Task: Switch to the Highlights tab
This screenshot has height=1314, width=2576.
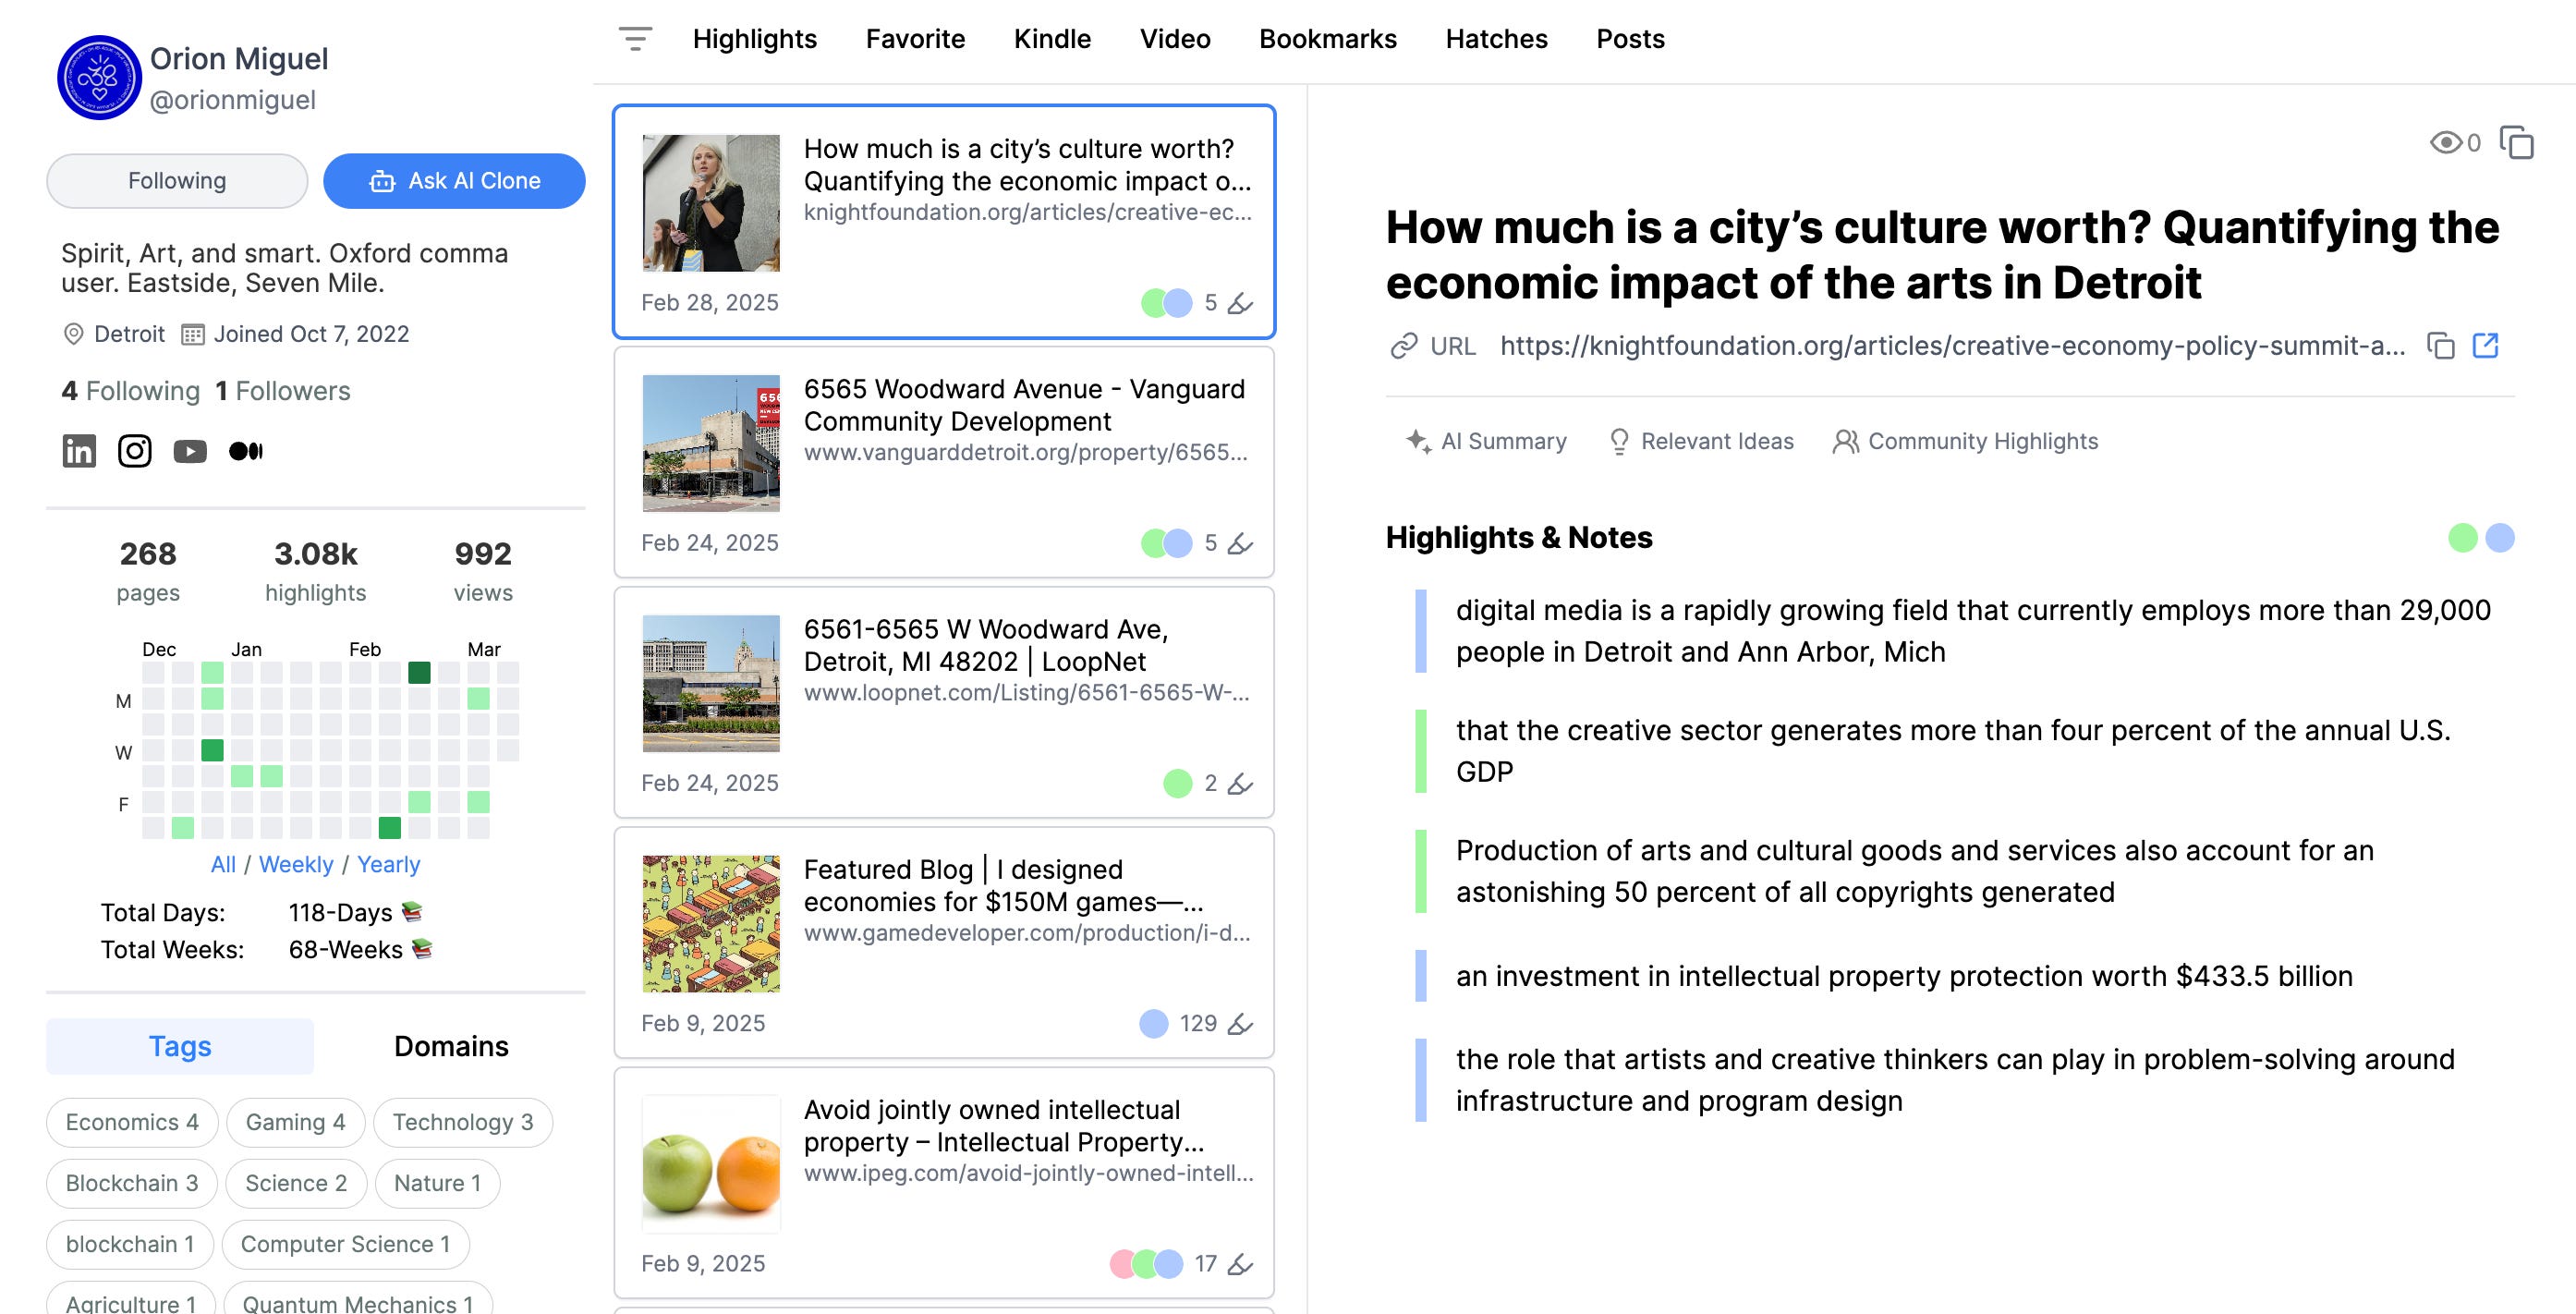Action: (754, 39)
